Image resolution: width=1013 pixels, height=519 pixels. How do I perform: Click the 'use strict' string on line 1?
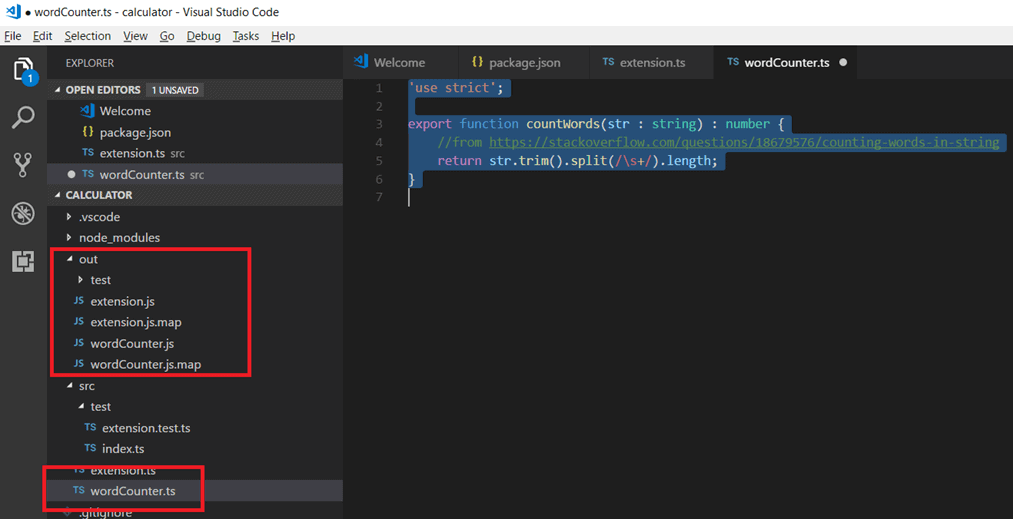(452, 88)
